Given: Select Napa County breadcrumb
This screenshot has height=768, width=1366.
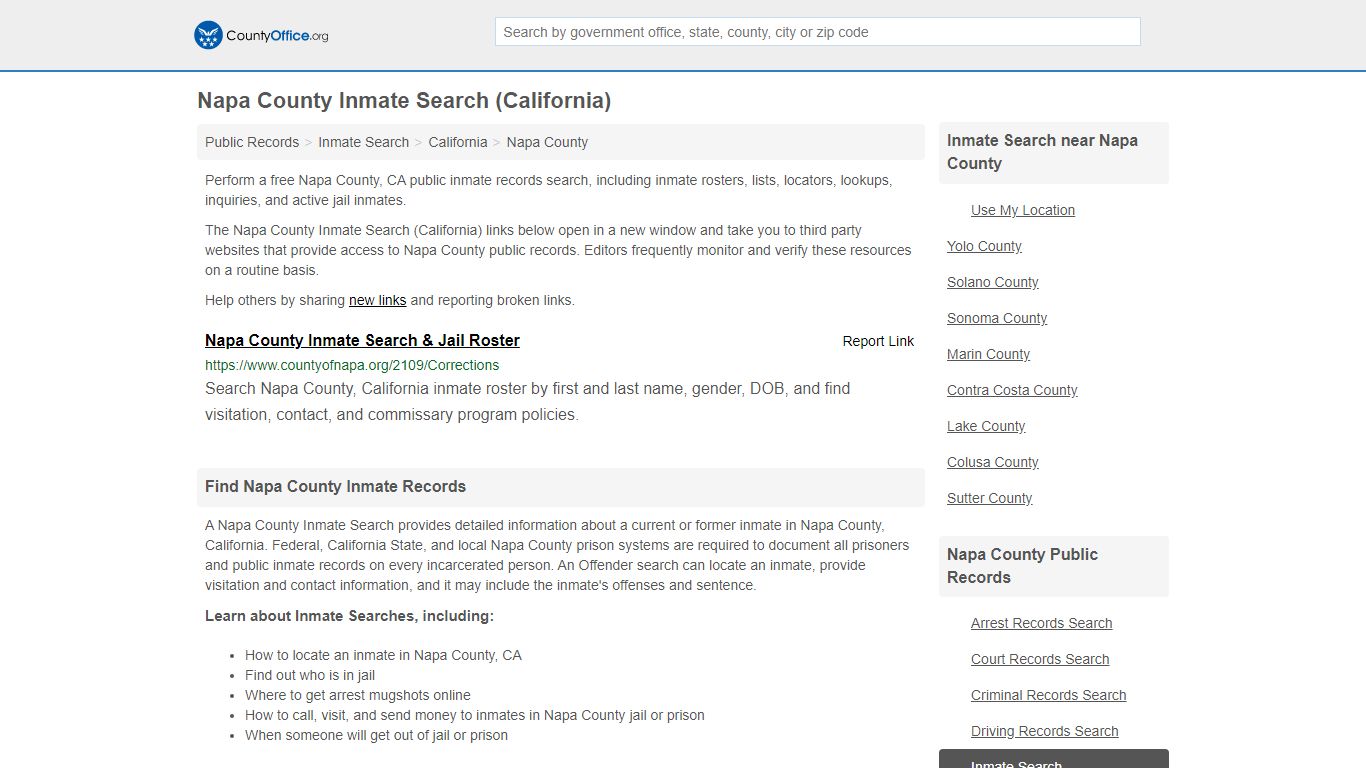Looking at the screenshot, I should 547,142.
